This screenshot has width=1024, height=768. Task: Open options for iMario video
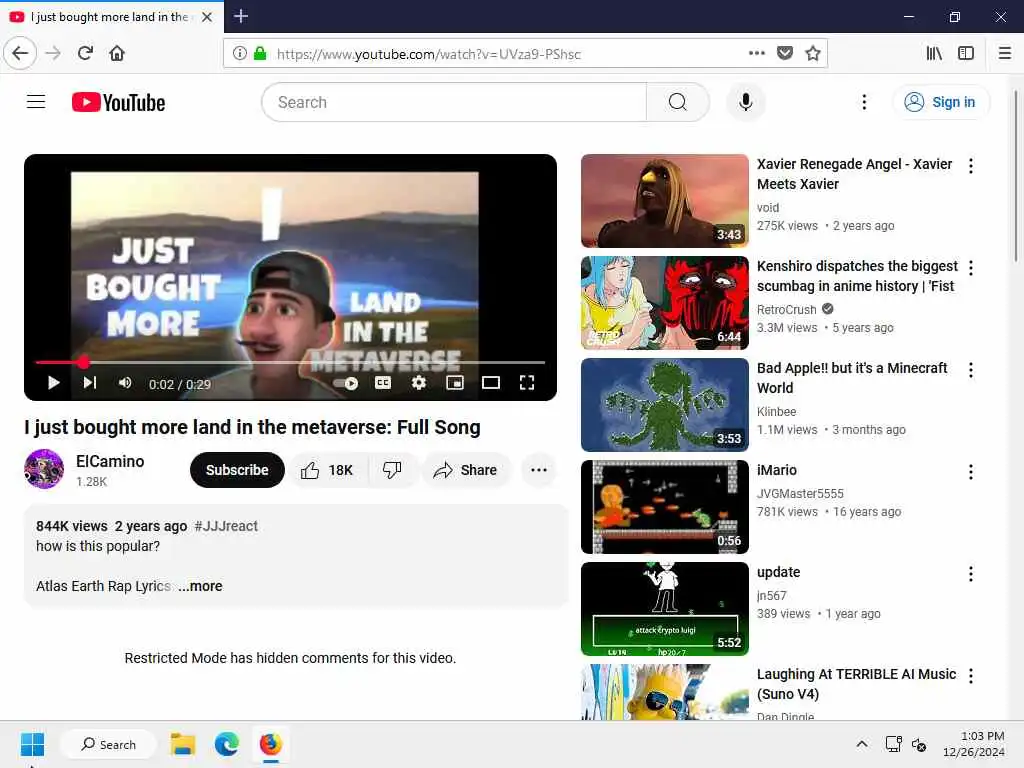(971, 472)
